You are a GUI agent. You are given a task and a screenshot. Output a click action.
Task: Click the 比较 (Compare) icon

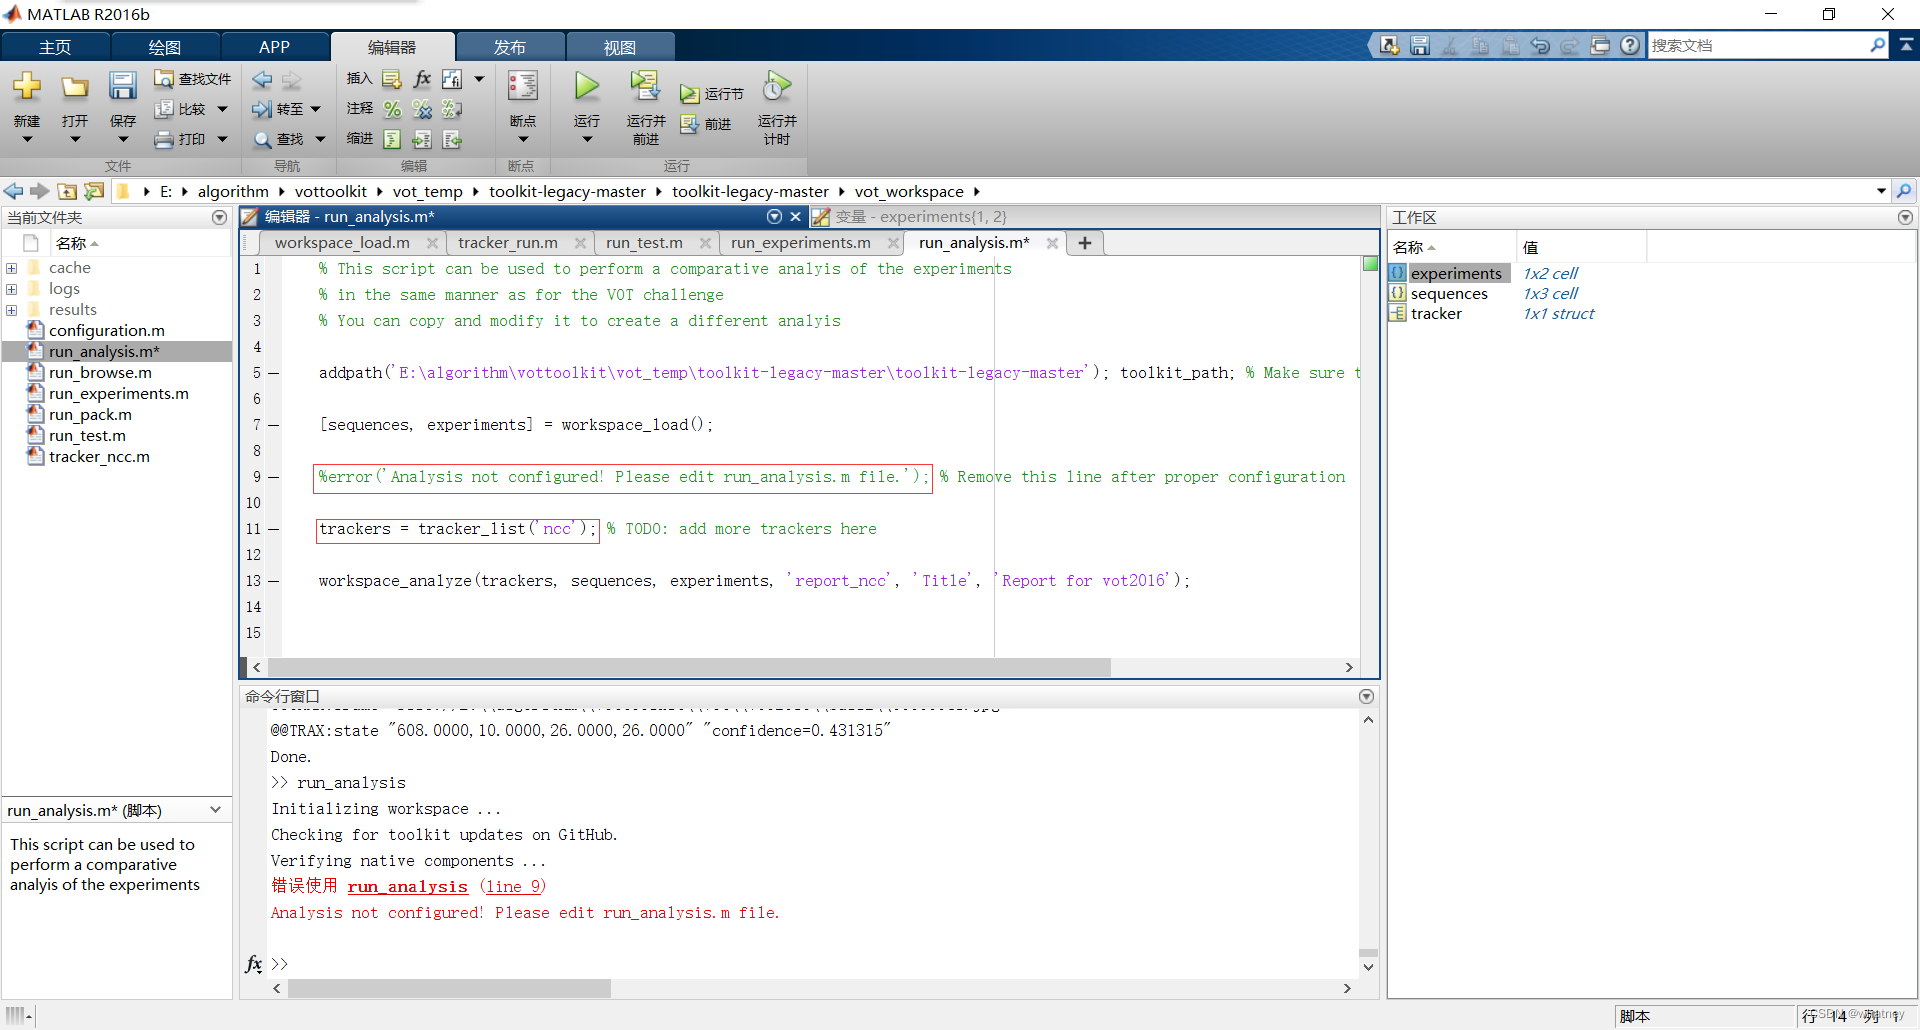pos(164,109)
